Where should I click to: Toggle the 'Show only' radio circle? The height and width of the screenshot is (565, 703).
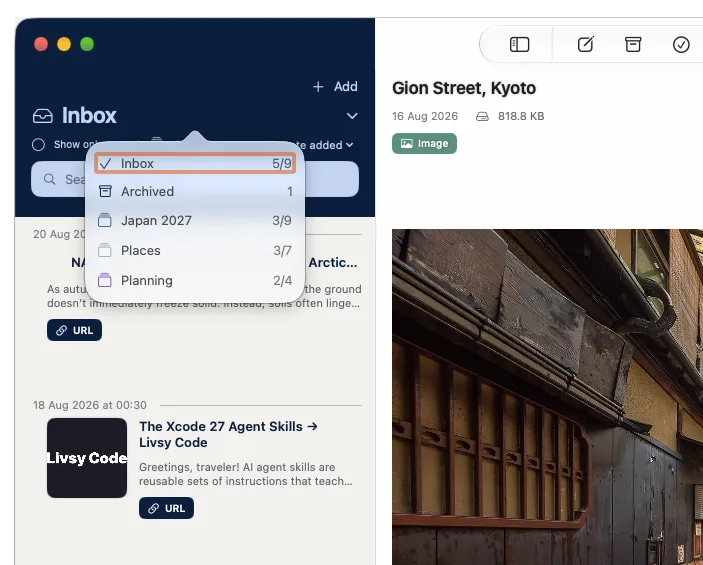tap(39, 144)
